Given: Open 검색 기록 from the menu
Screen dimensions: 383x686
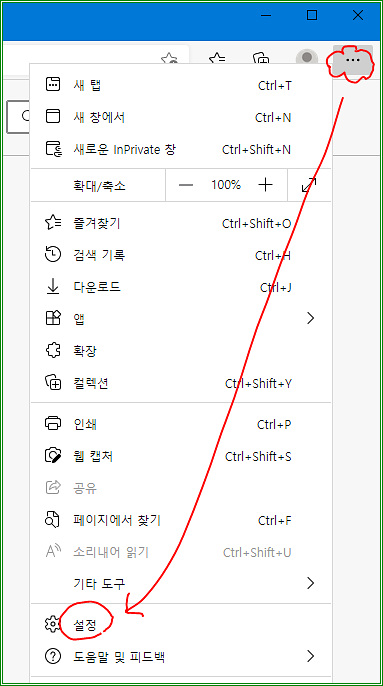Looking at the screenshot, I should pos(180,255).
